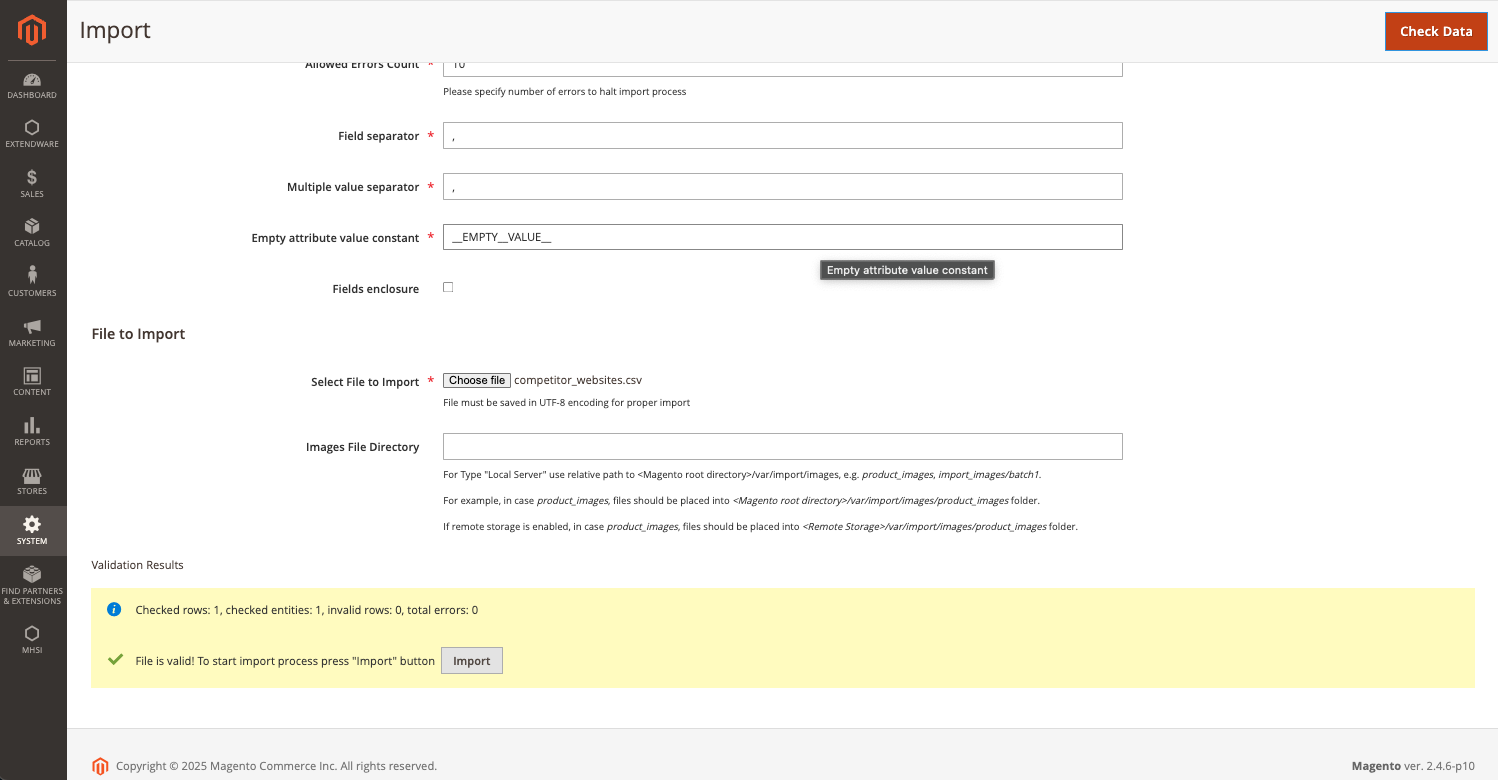Click the 'Validation Results' label
Viewport: 1498px width, 780px height.
click(x=137, y=565)
